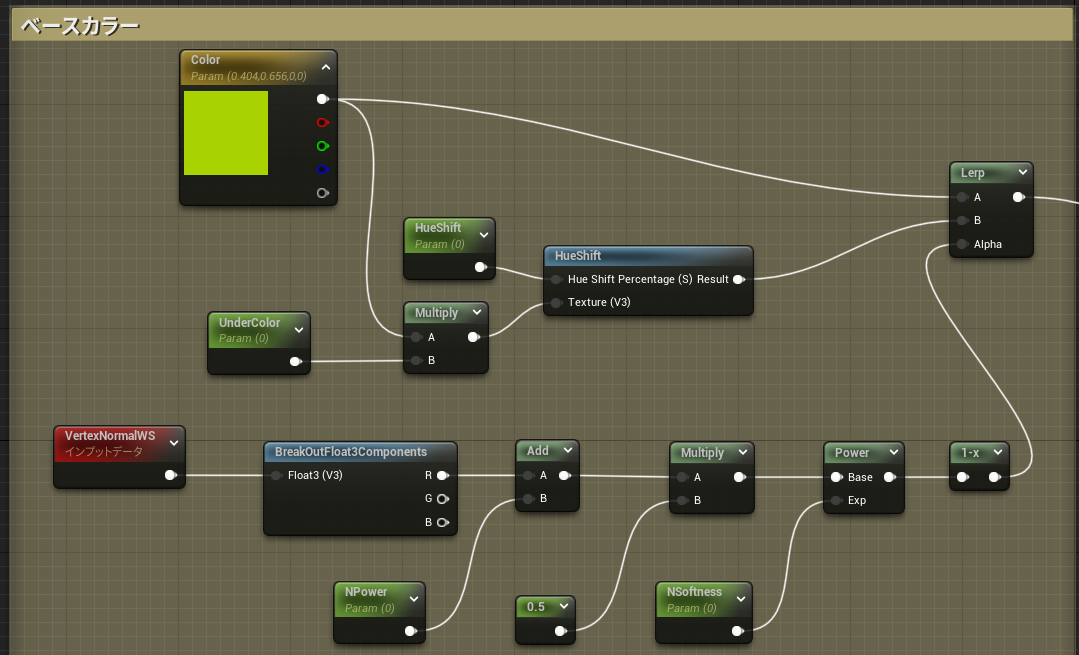1079x655 pixels.
Task: Click the Lerp A input pin
Action: (962, 197)
